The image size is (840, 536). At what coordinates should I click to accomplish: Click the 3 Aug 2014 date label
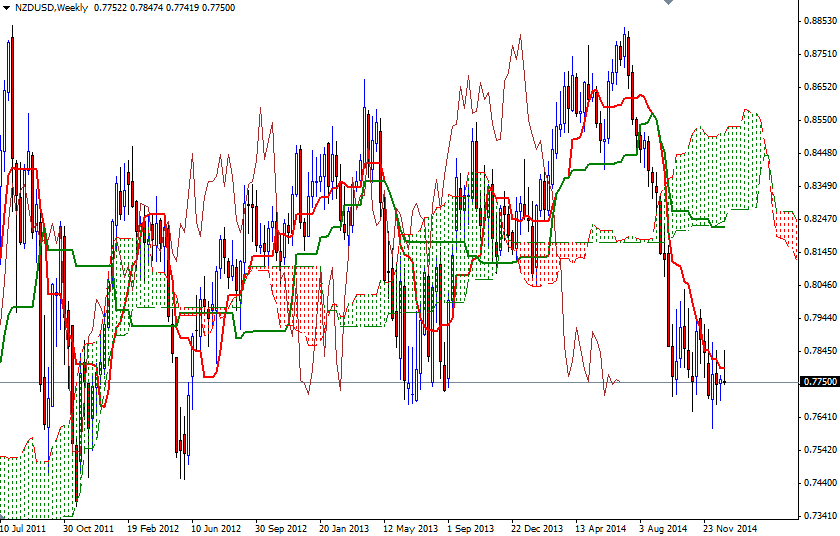click(x=663, y=529)
